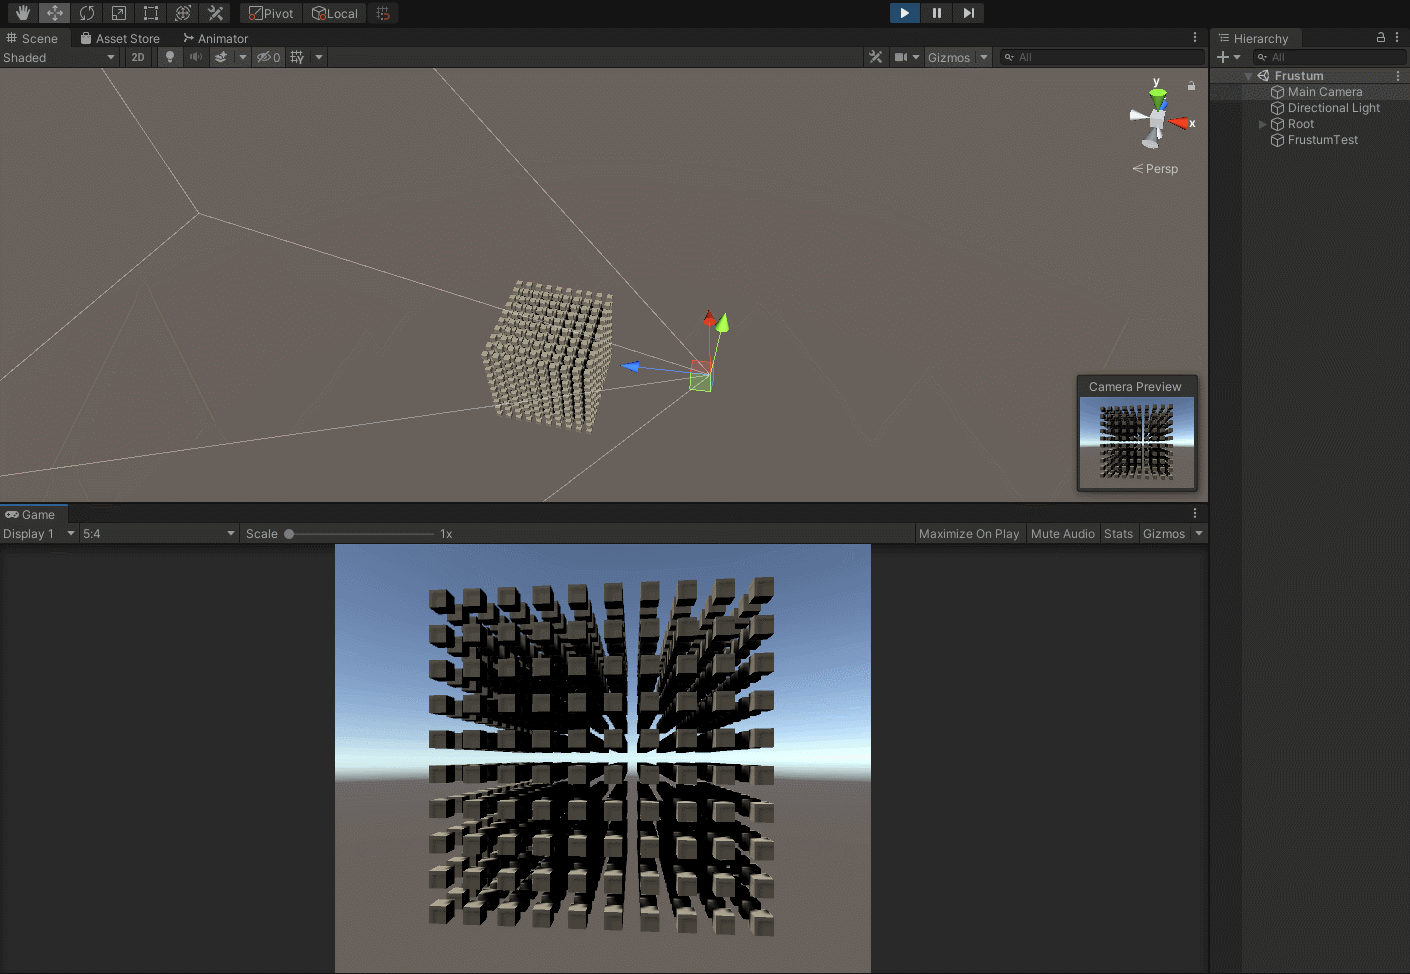
Task: Open Hierarchy panel more options
Action: [1397, 37]
